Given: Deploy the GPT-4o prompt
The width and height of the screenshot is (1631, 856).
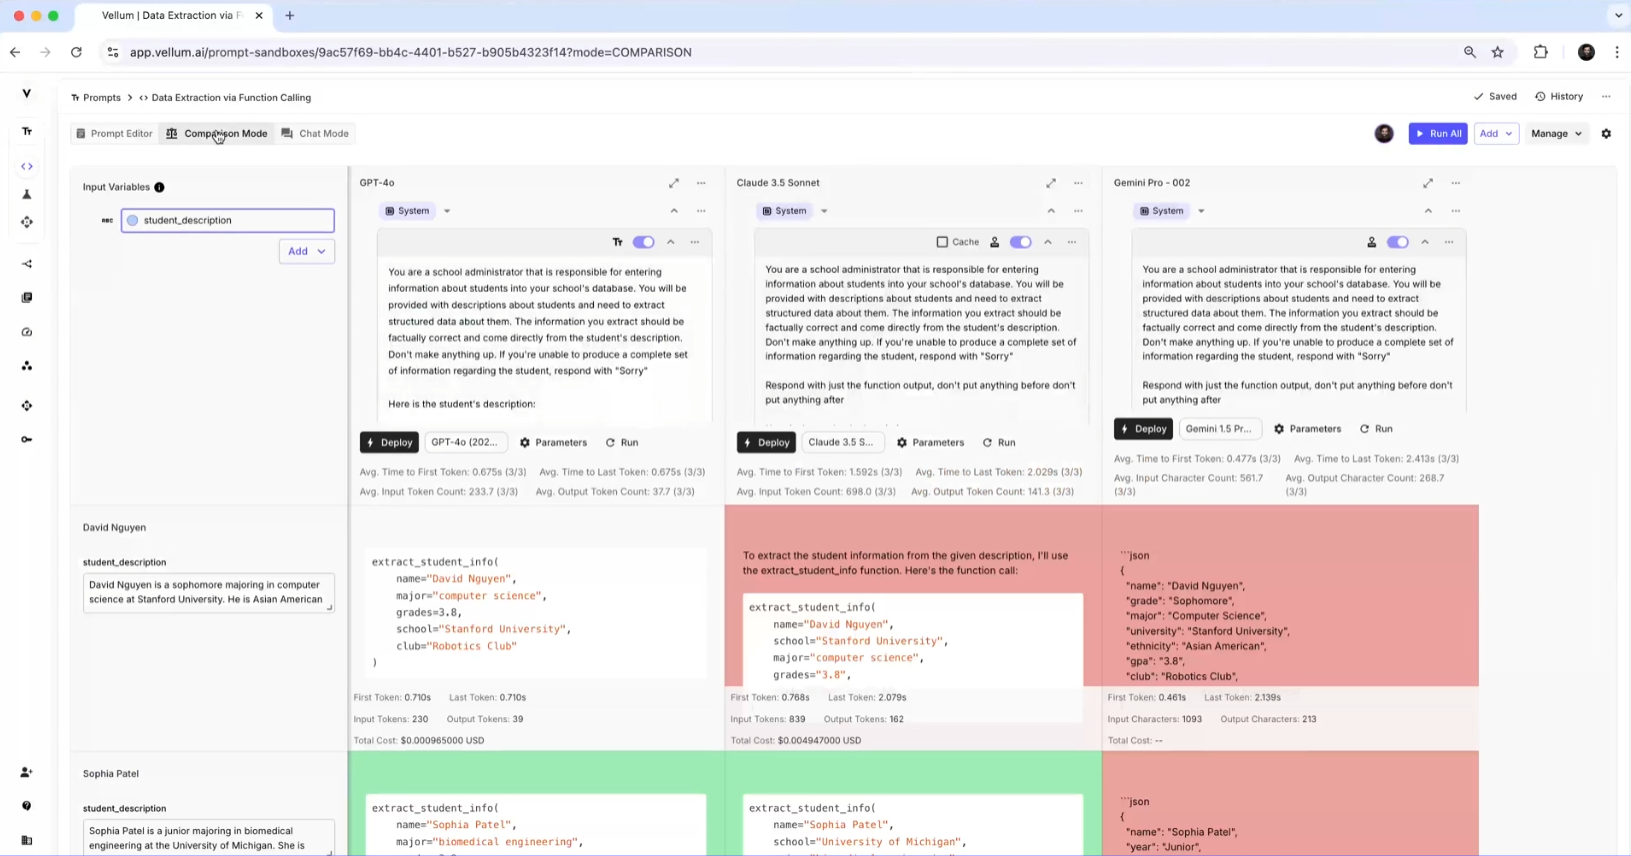Looking at the screenshot, I should pos(389,442).
